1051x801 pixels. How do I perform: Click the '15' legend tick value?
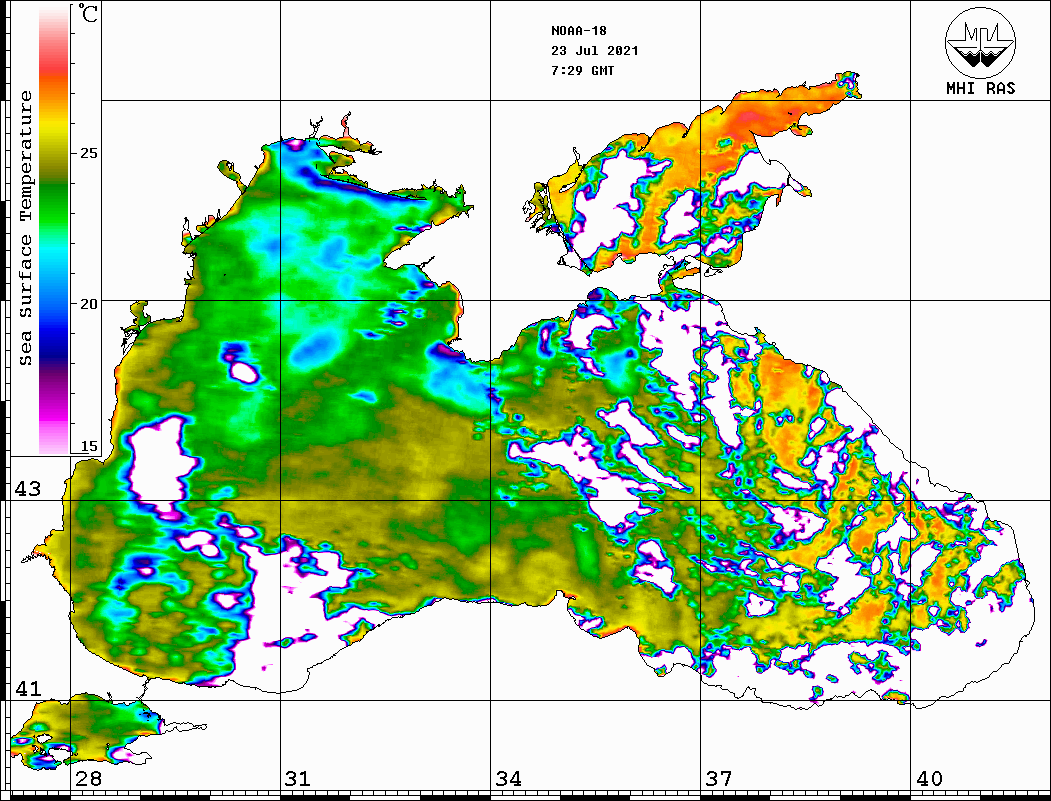[x=88, y=446]
